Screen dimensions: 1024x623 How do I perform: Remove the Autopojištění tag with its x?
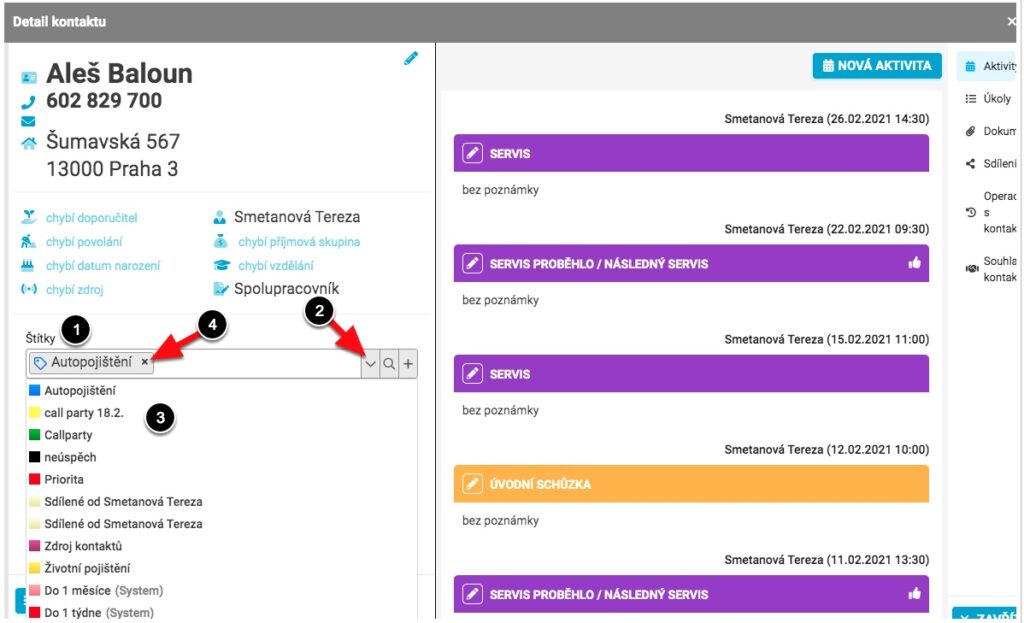click(x=145, y=361)
